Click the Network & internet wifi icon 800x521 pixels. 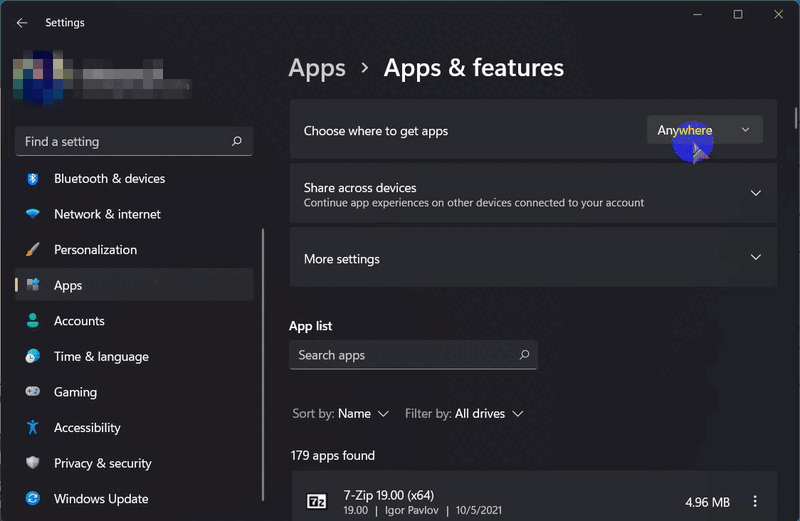(x=33, y=214)
